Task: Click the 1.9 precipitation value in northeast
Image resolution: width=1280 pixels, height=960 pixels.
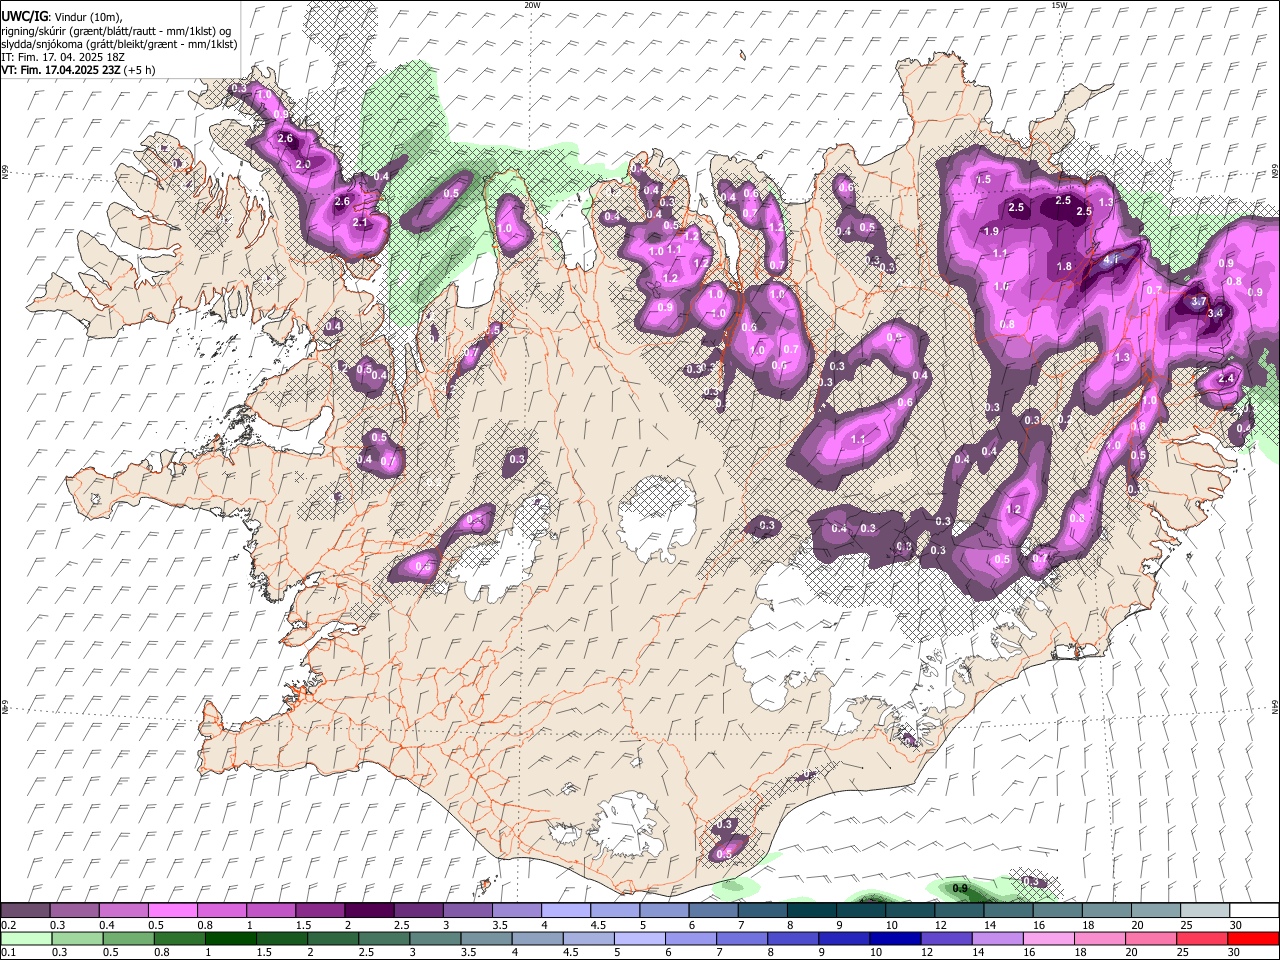Action: (x=991, y=231)
